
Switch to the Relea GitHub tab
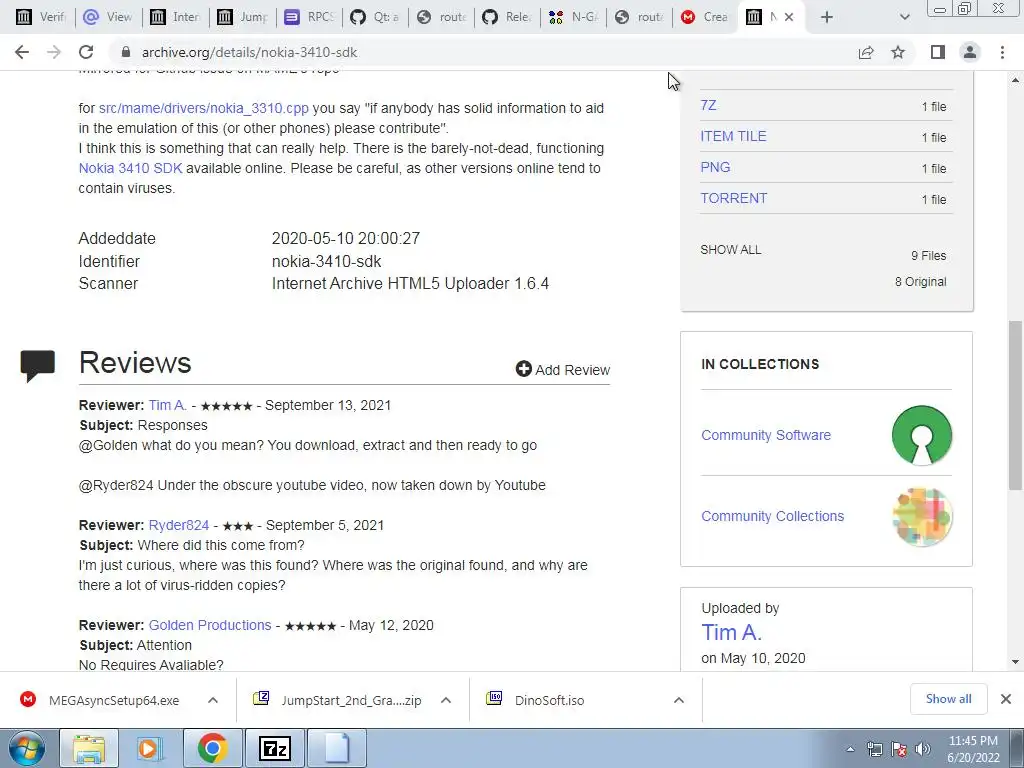[x=507, y=17]
